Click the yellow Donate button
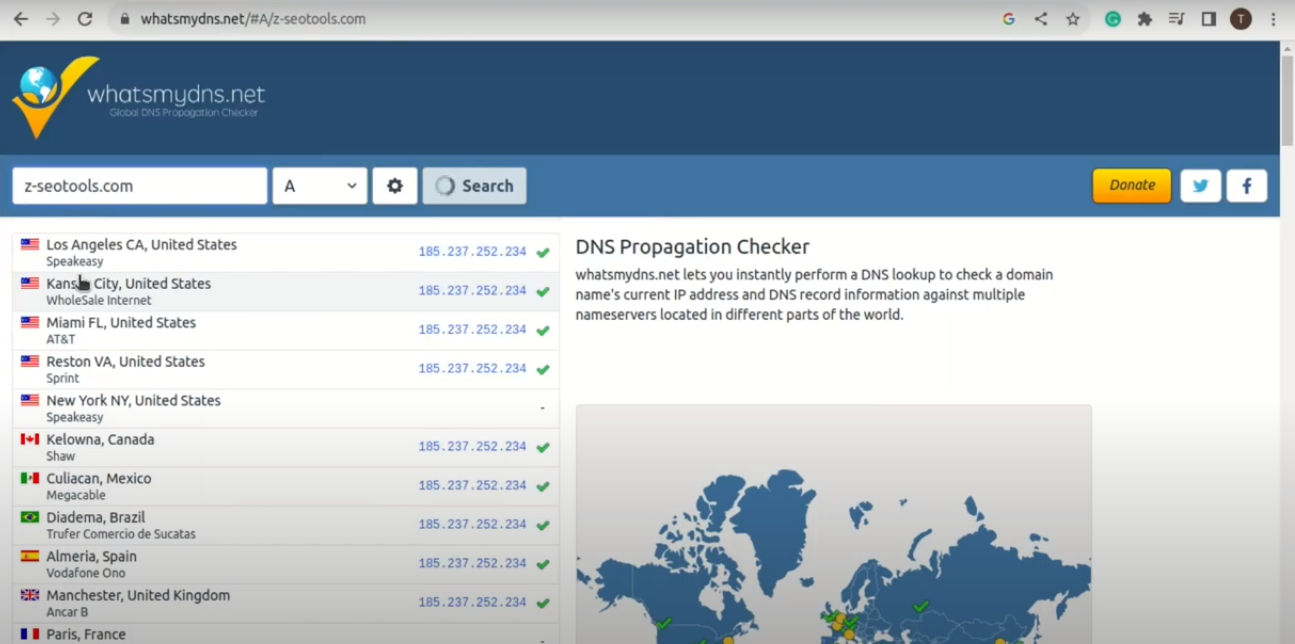The width and height of the screenshot is (1295, 644). tap(1132, 186)
